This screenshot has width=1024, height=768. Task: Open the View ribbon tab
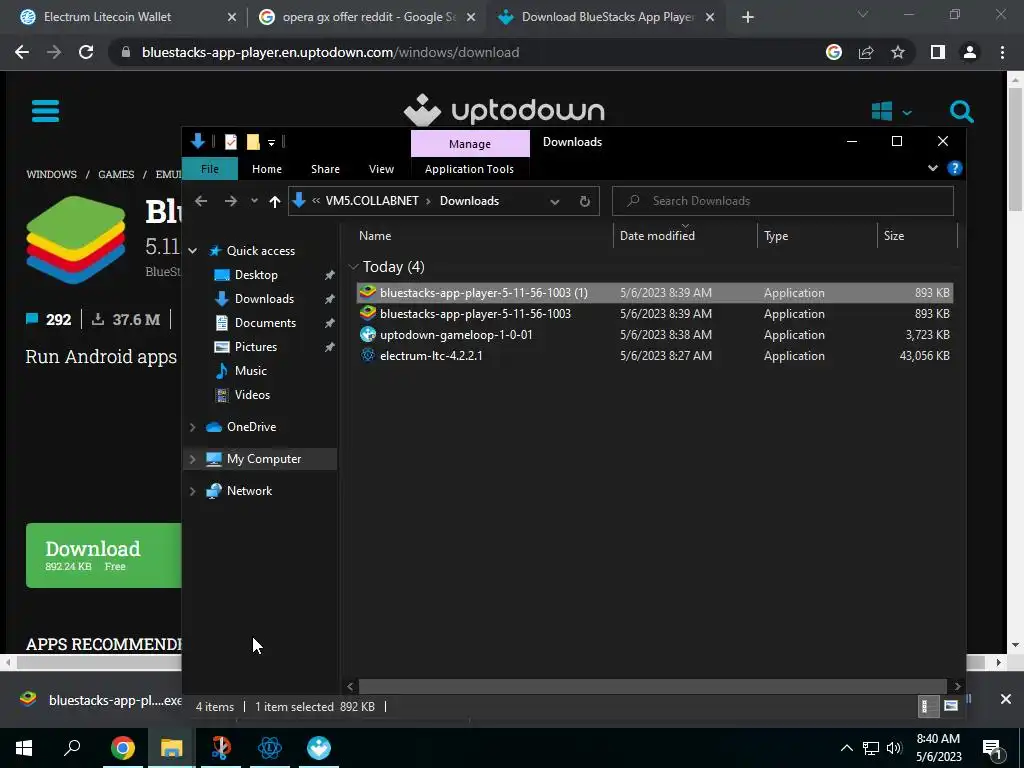point(381,169)
